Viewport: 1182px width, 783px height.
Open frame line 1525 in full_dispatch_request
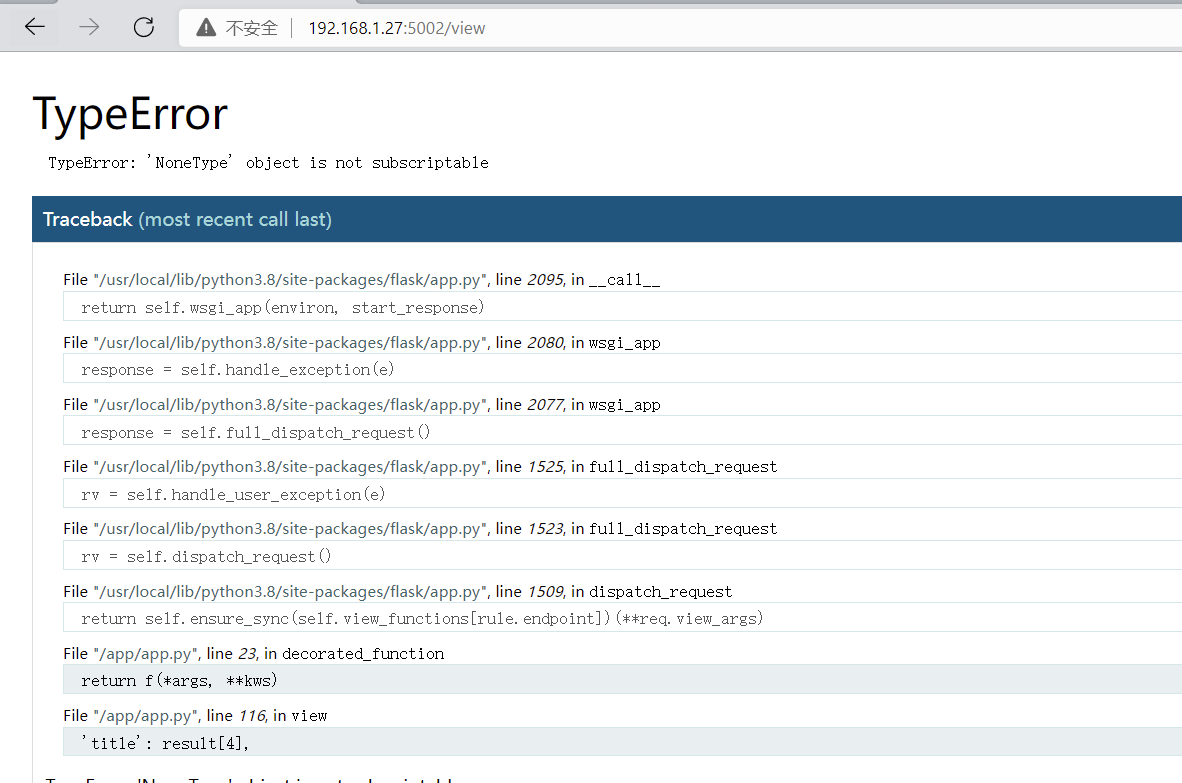[420, 466]
